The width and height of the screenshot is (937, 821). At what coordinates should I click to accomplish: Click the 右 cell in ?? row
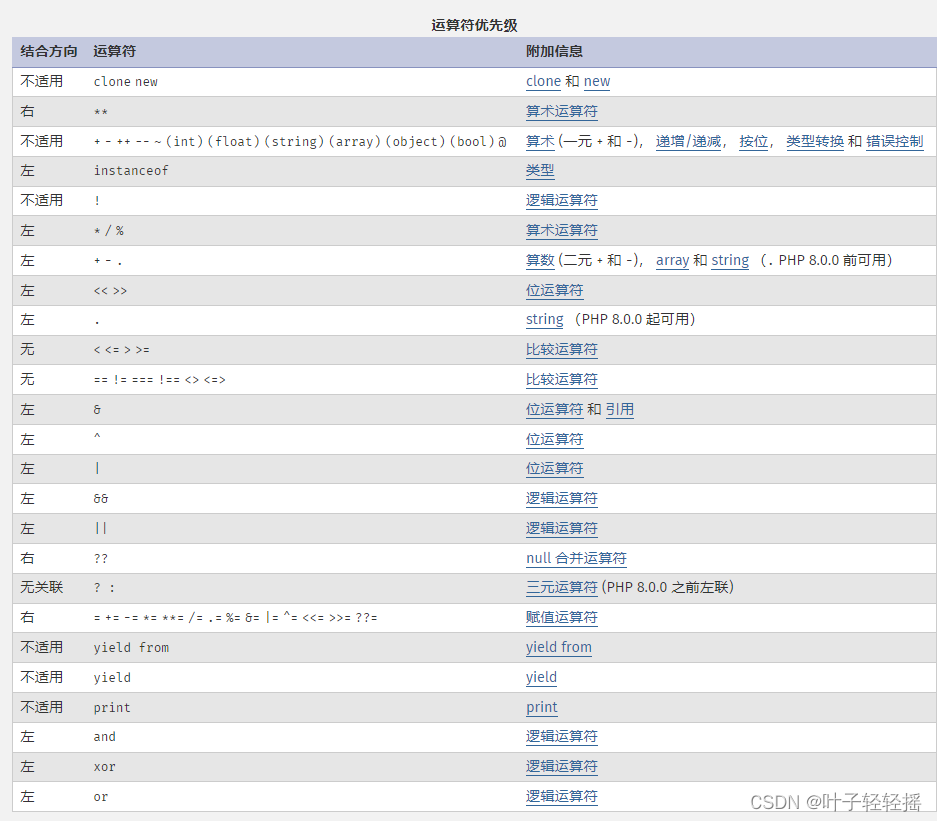[x=27, y=558]
